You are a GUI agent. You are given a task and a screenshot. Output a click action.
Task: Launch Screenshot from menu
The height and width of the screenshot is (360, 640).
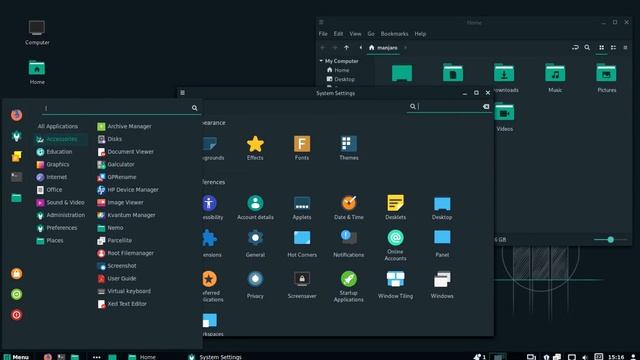click(117, 266)
